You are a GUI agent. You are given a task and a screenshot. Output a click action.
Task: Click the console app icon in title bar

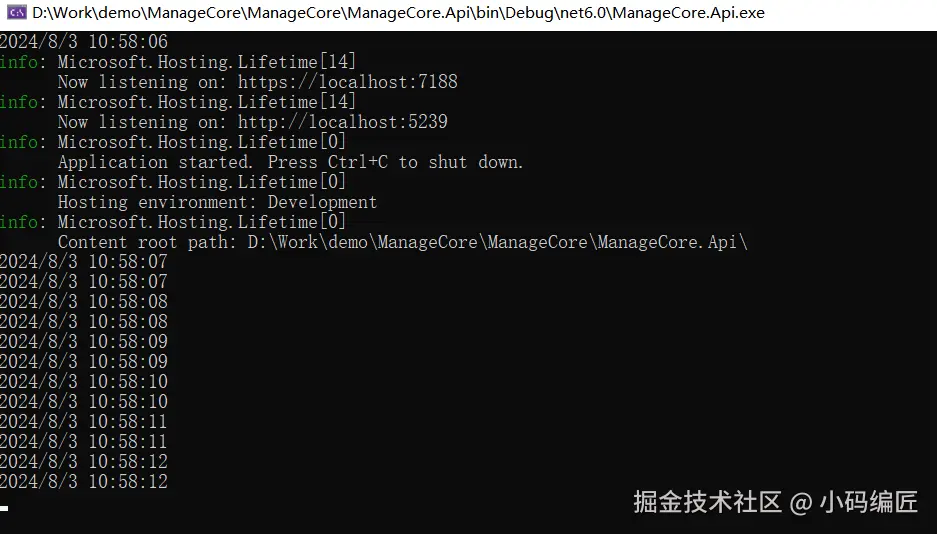17,14
